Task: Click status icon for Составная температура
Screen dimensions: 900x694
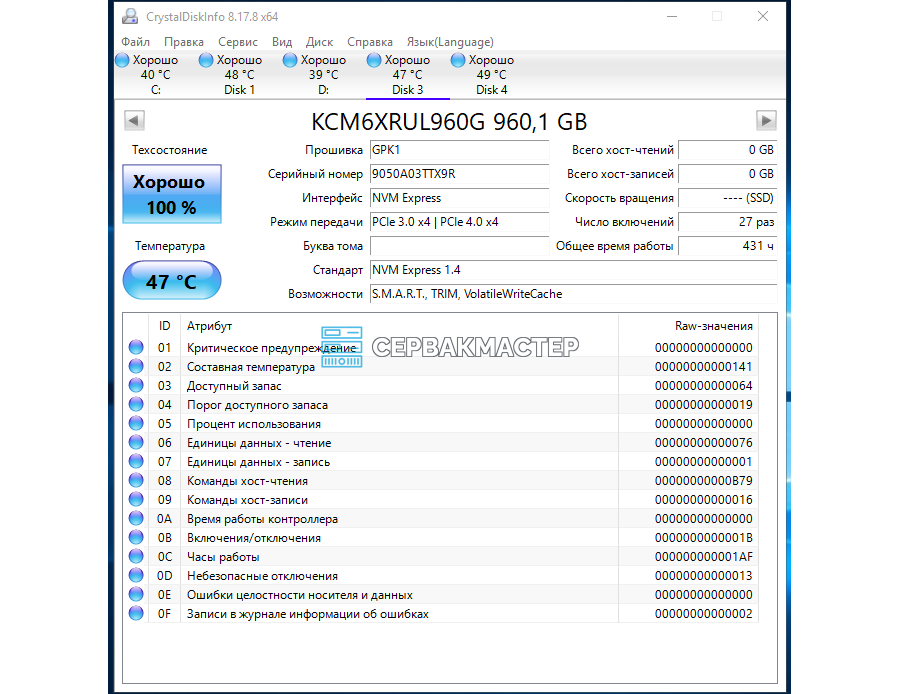Action: point(136,366)
